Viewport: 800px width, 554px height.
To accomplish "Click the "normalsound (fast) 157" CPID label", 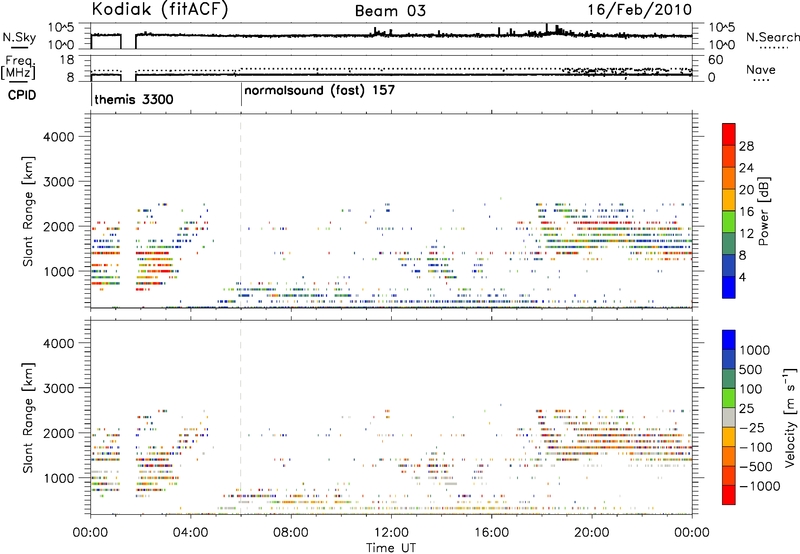I will pyautogui.click(x=320, y=91).
